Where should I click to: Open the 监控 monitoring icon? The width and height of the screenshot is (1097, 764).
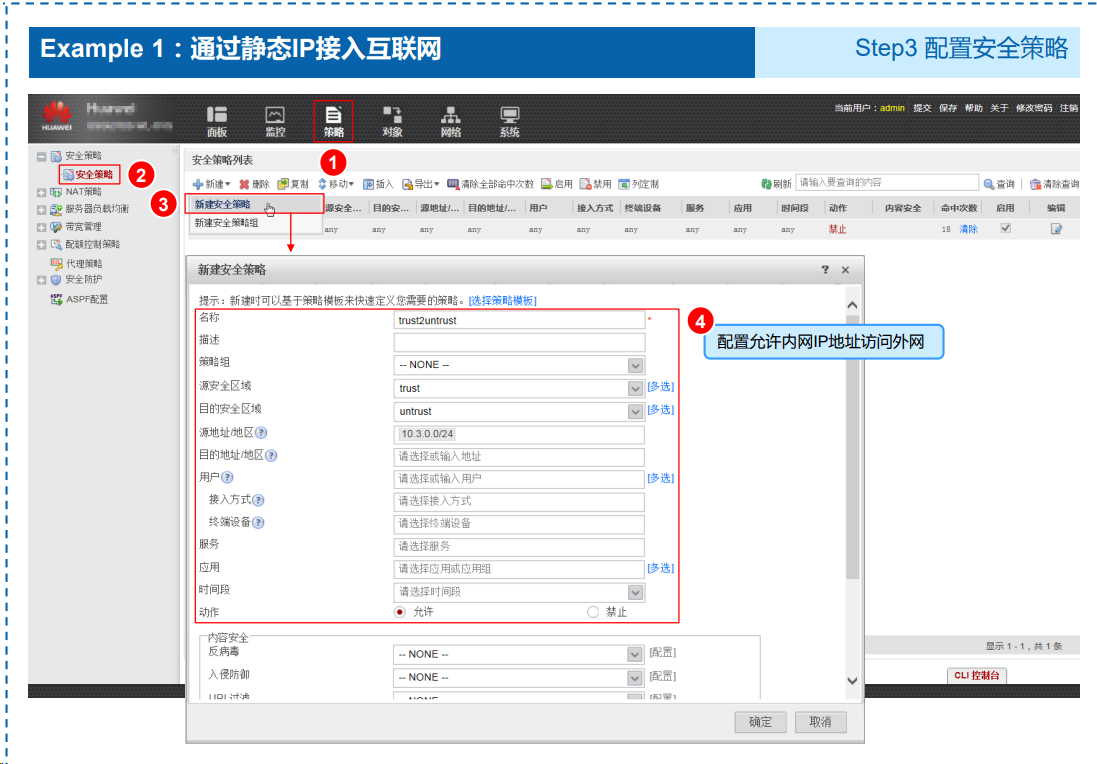click(275, 120)
